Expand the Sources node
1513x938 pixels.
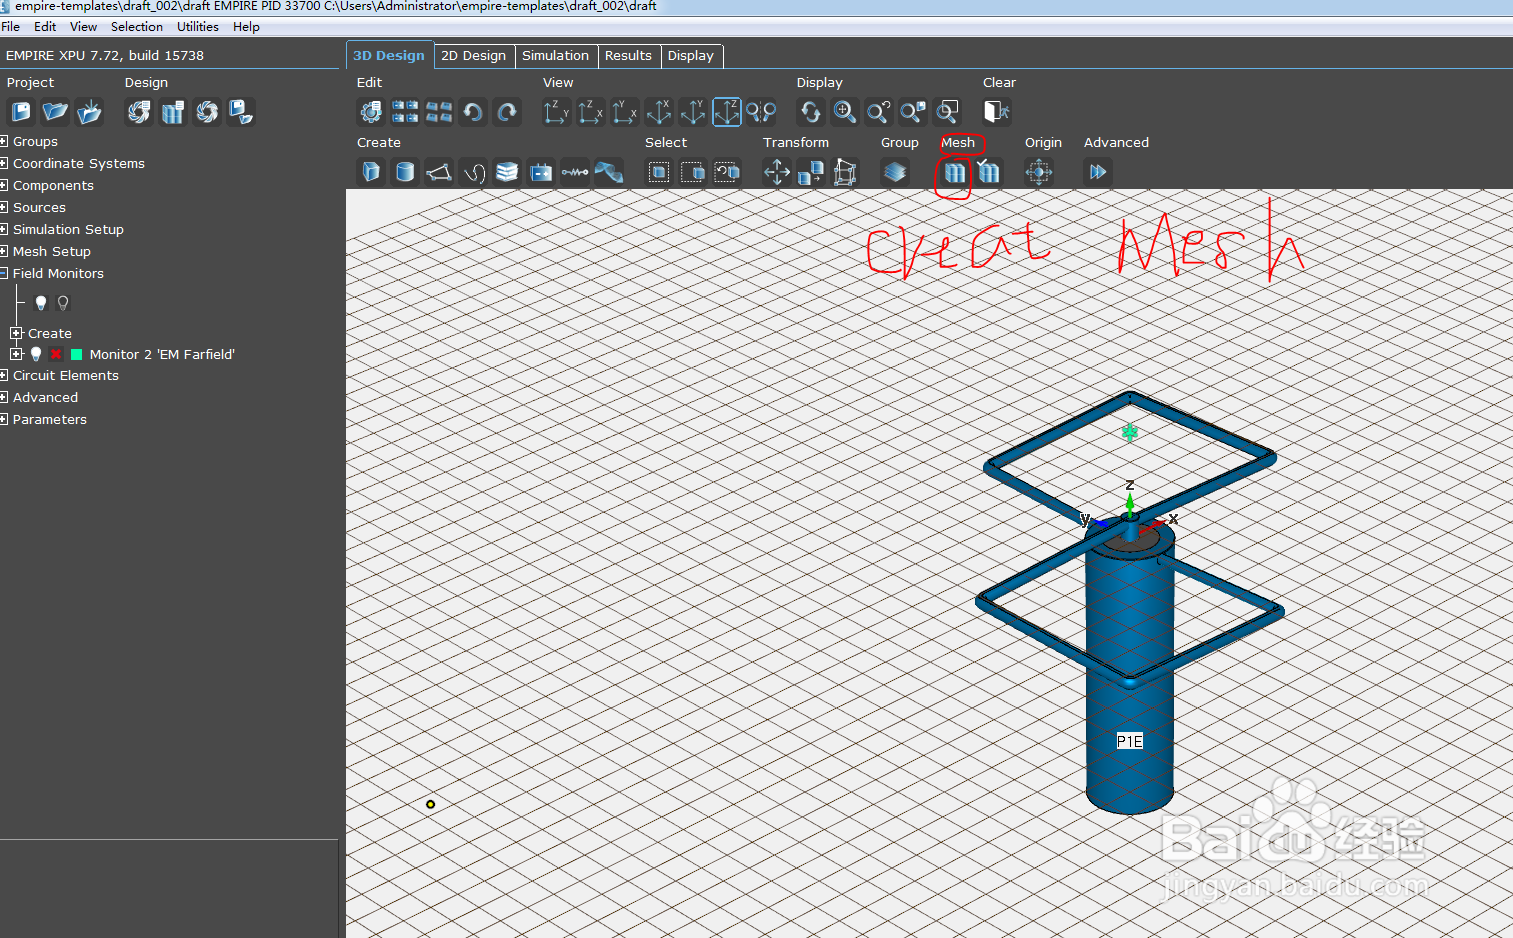coord(4,207)
